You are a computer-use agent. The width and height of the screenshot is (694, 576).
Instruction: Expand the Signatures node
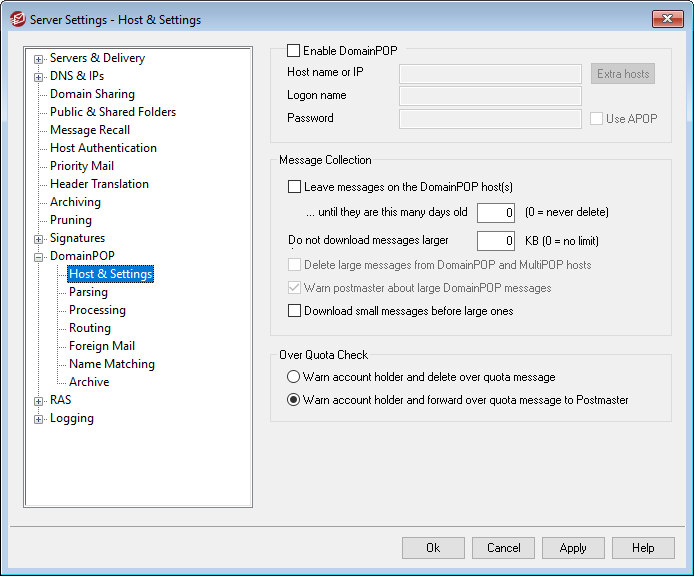coord(39,238)
